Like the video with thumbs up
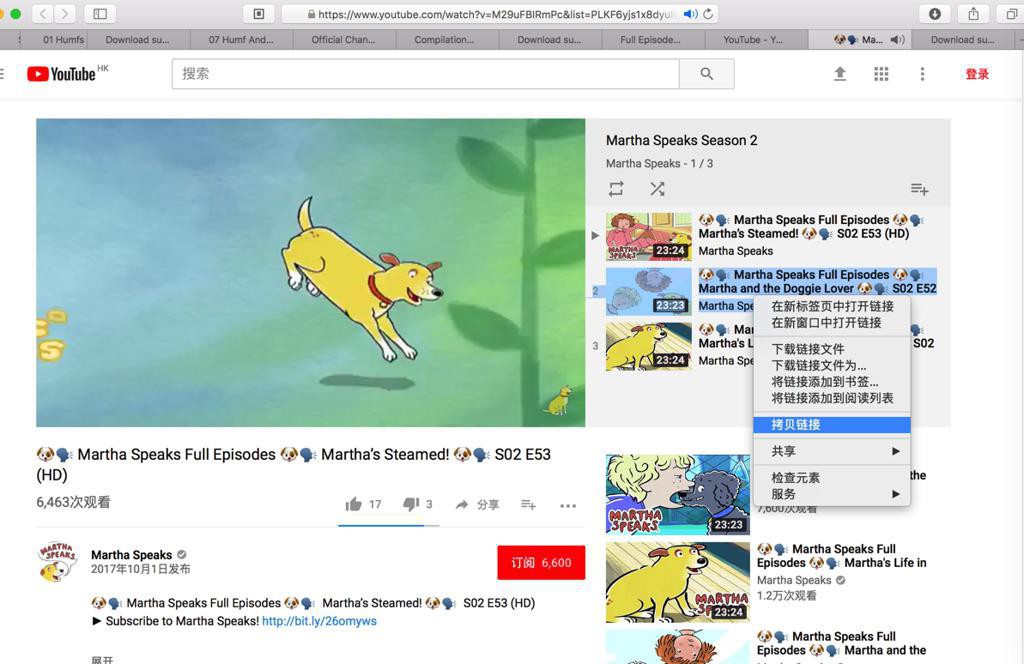 click(x=353, y=504)
